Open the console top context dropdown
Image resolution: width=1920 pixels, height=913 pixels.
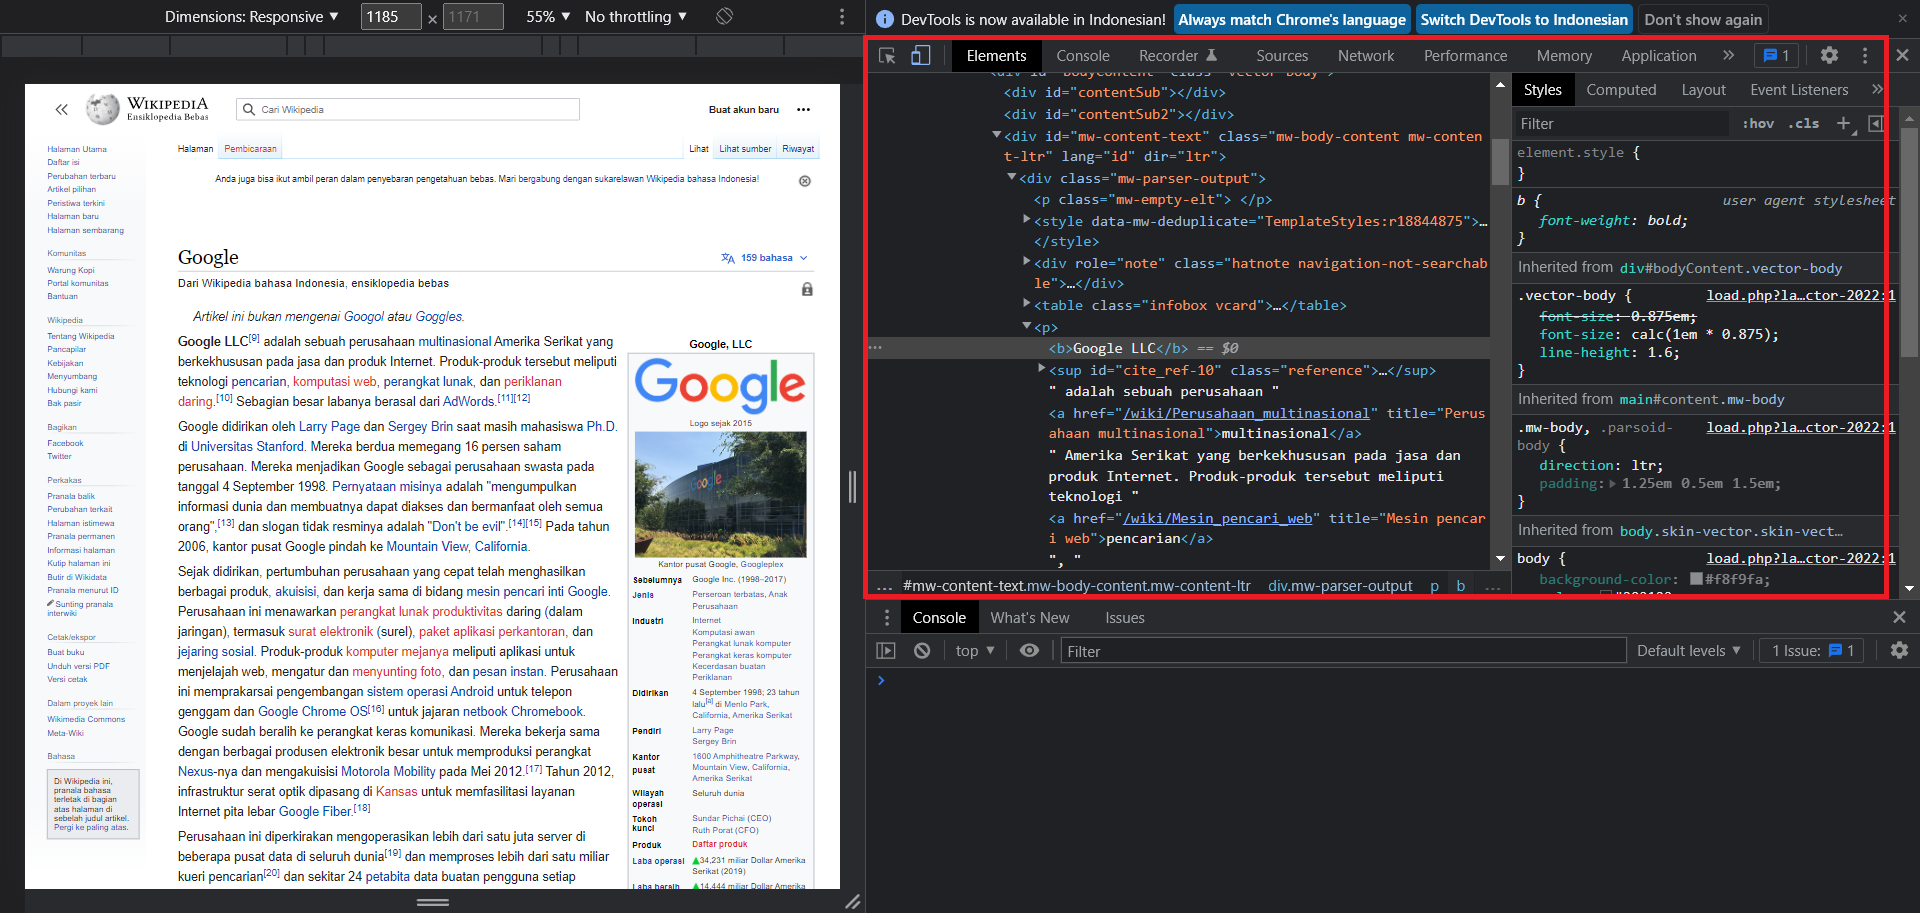tap(975, 651)
